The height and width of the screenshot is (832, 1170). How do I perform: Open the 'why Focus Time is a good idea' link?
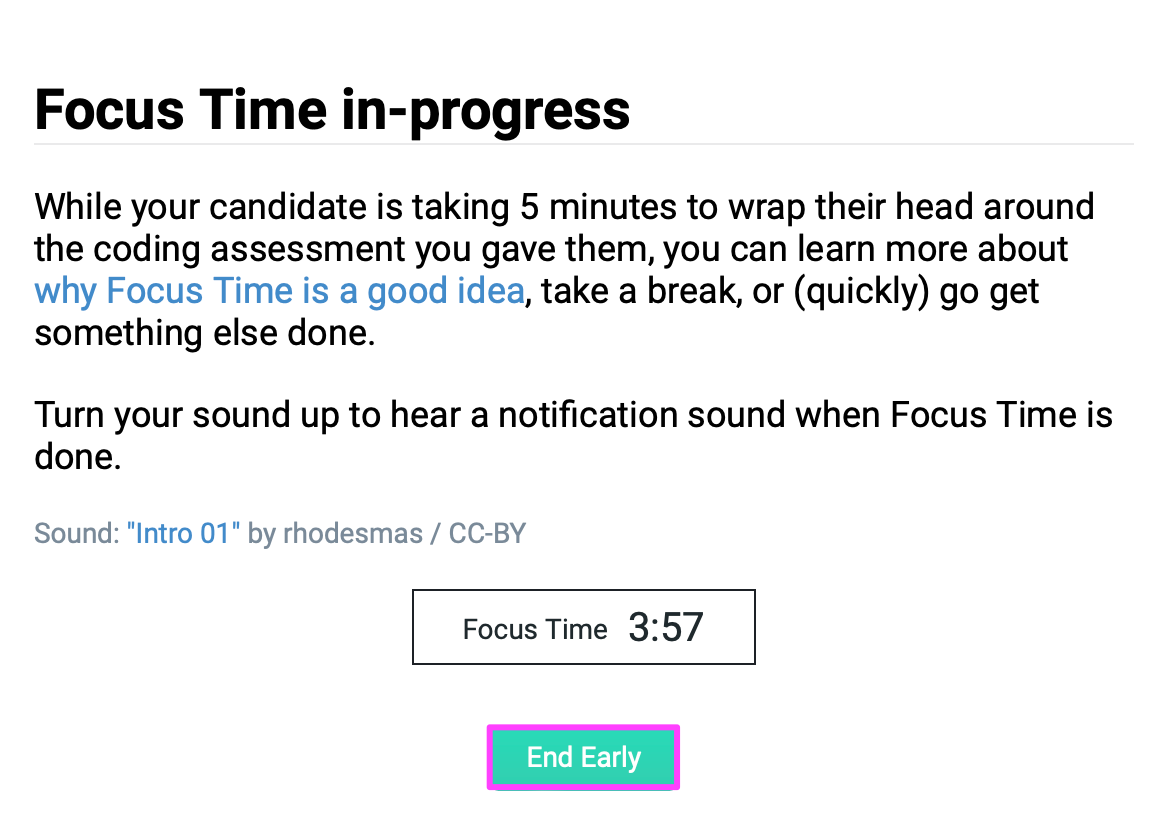[x=279, y=291]
